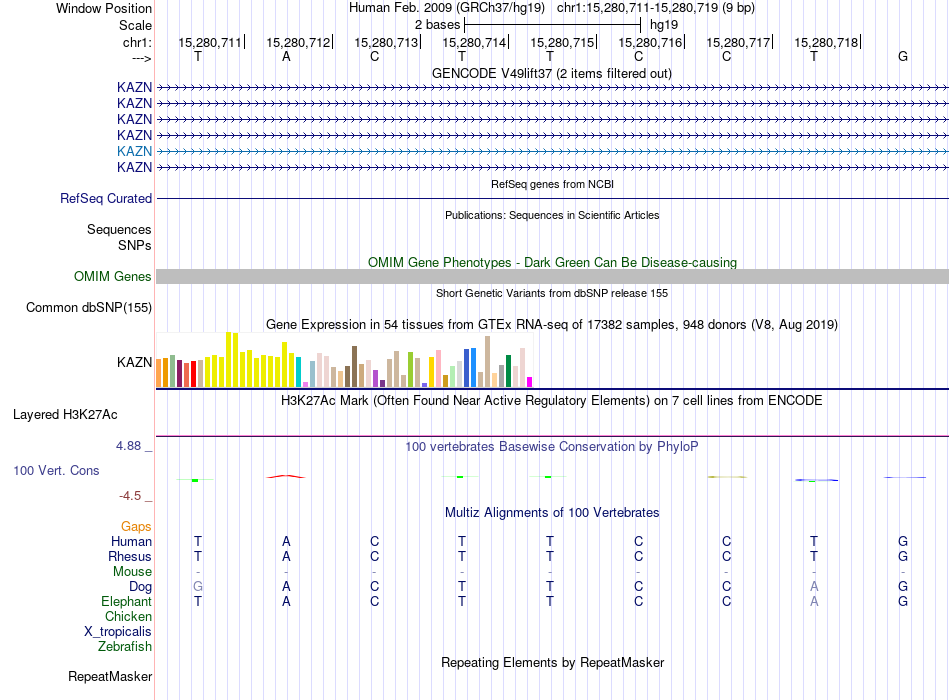Open the RefSeq Curated track label

tap(106, 199)
